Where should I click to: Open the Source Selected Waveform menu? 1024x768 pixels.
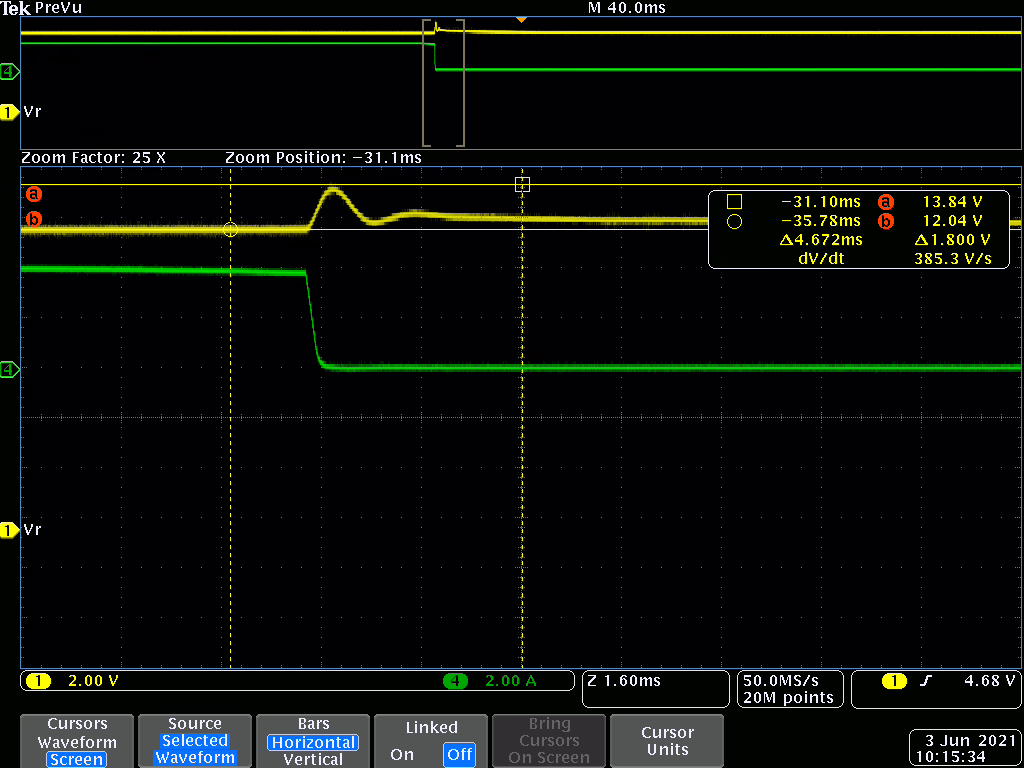click(x=195, y=741)
